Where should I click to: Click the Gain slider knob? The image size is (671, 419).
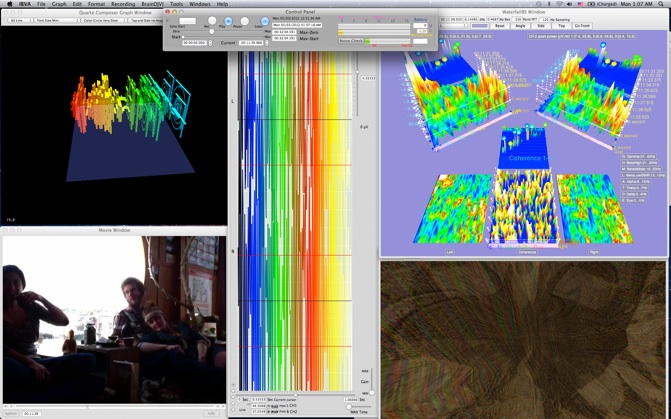pos(371,392)
